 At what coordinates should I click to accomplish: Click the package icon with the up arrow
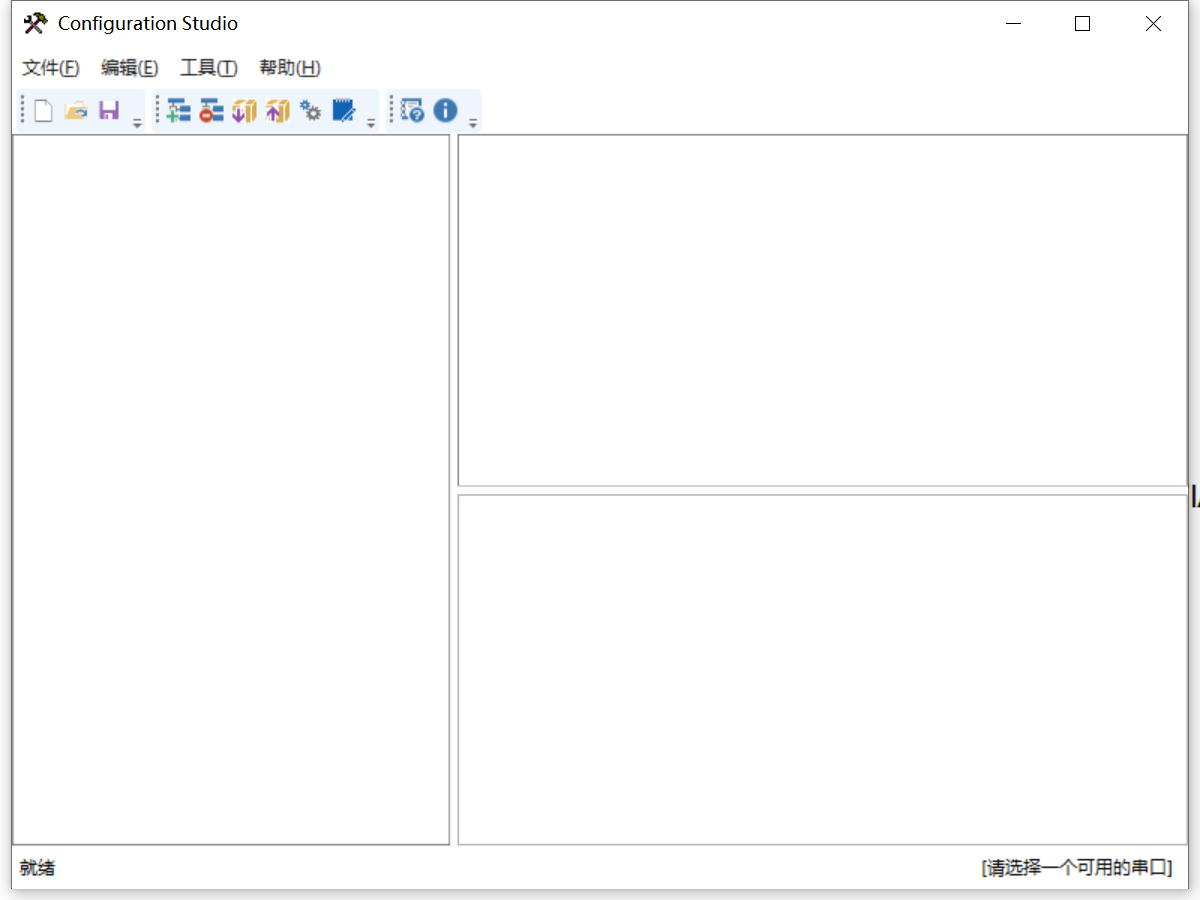pos(277,111)
